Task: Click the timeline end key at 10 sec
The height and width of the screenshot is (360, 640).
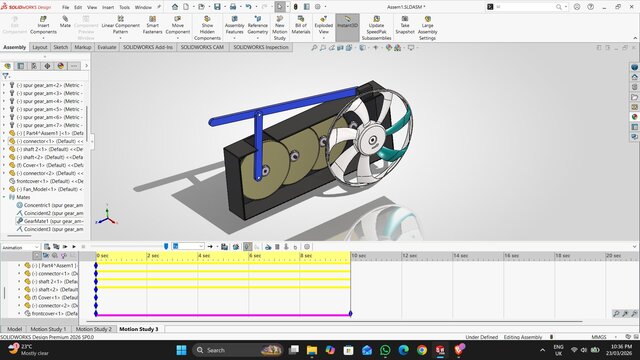Action: [350, 313]
